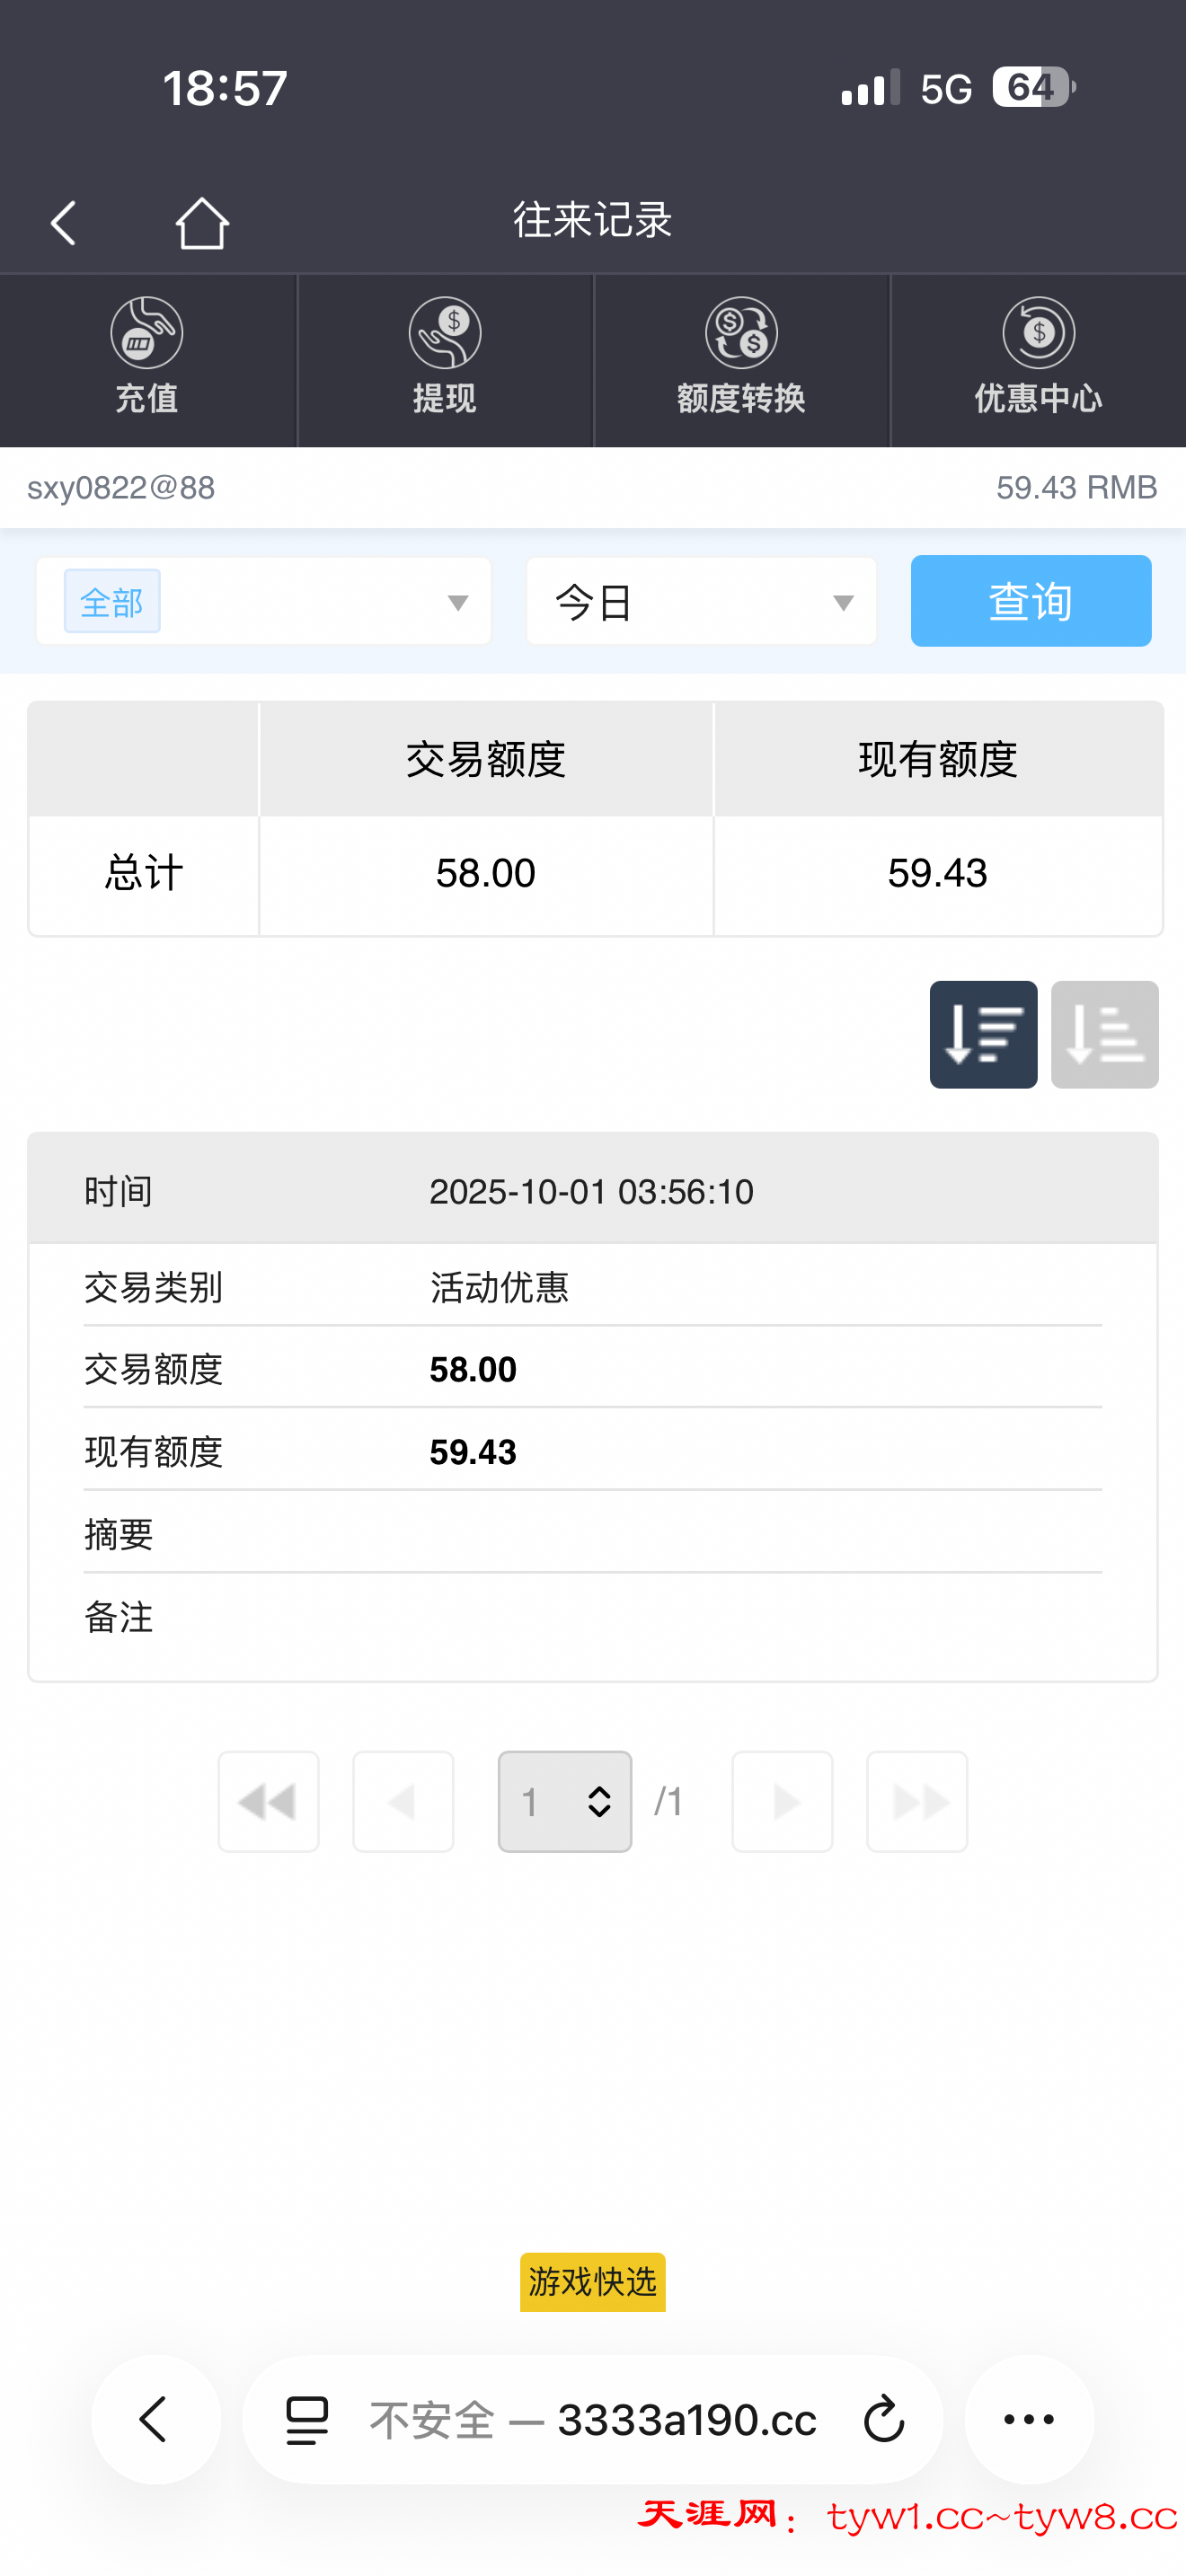
Task: Open browser page reader menu icon
Action: coord(307,2420)
